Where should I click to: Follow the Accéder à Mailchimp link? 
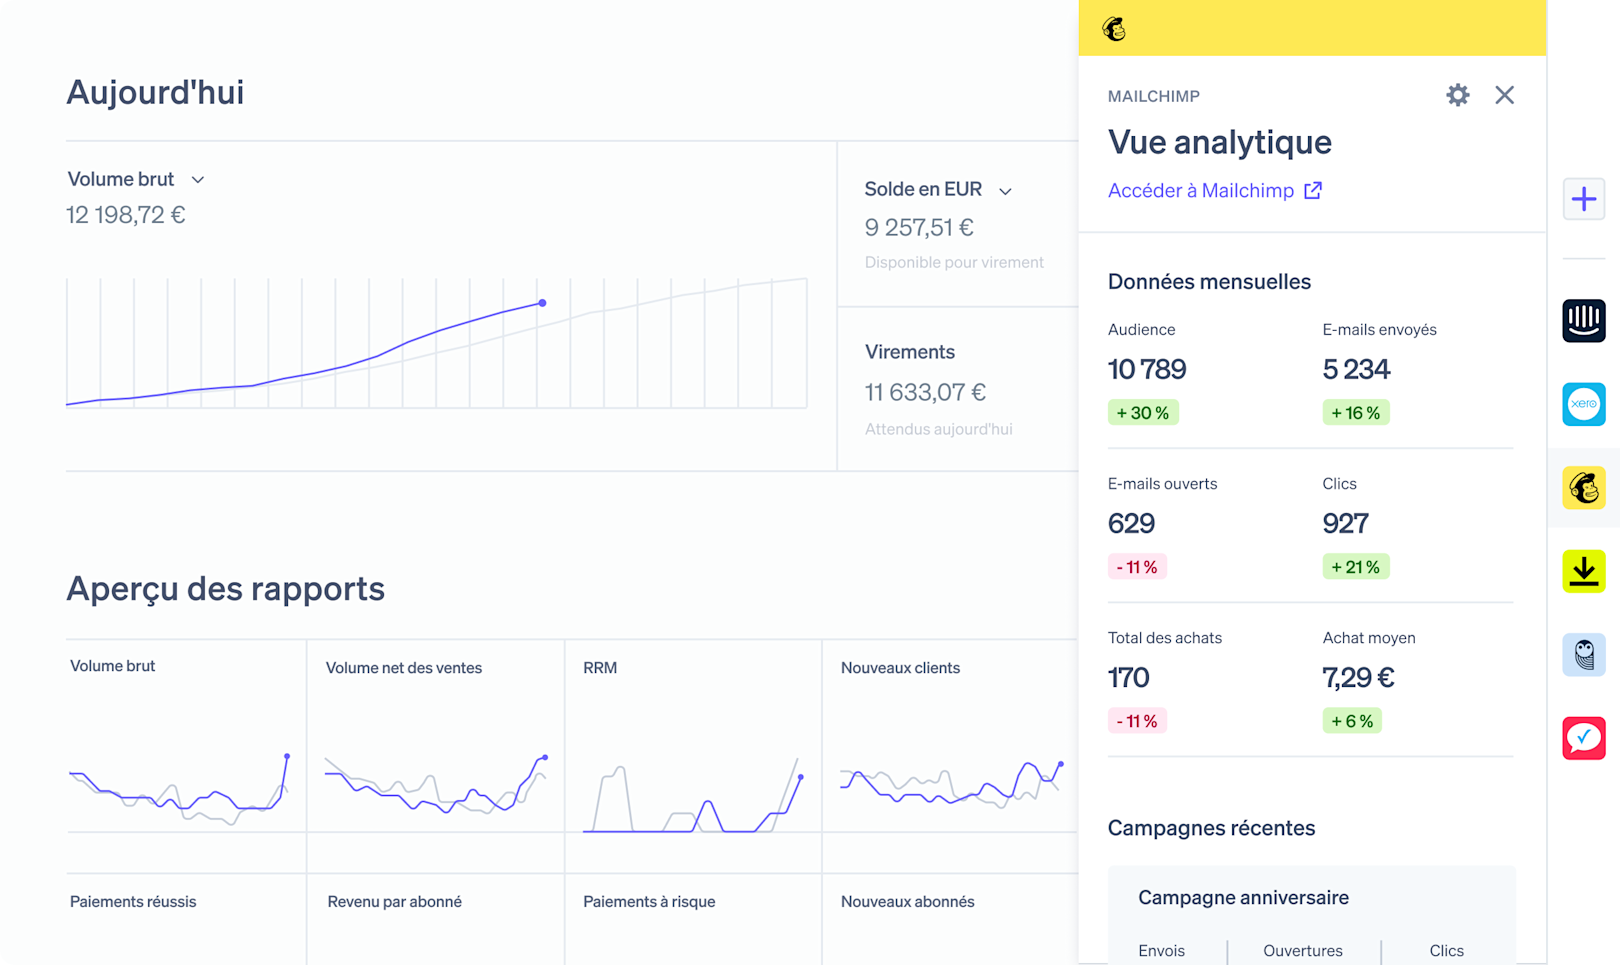pyautogui.click(x=1200, y=190)
